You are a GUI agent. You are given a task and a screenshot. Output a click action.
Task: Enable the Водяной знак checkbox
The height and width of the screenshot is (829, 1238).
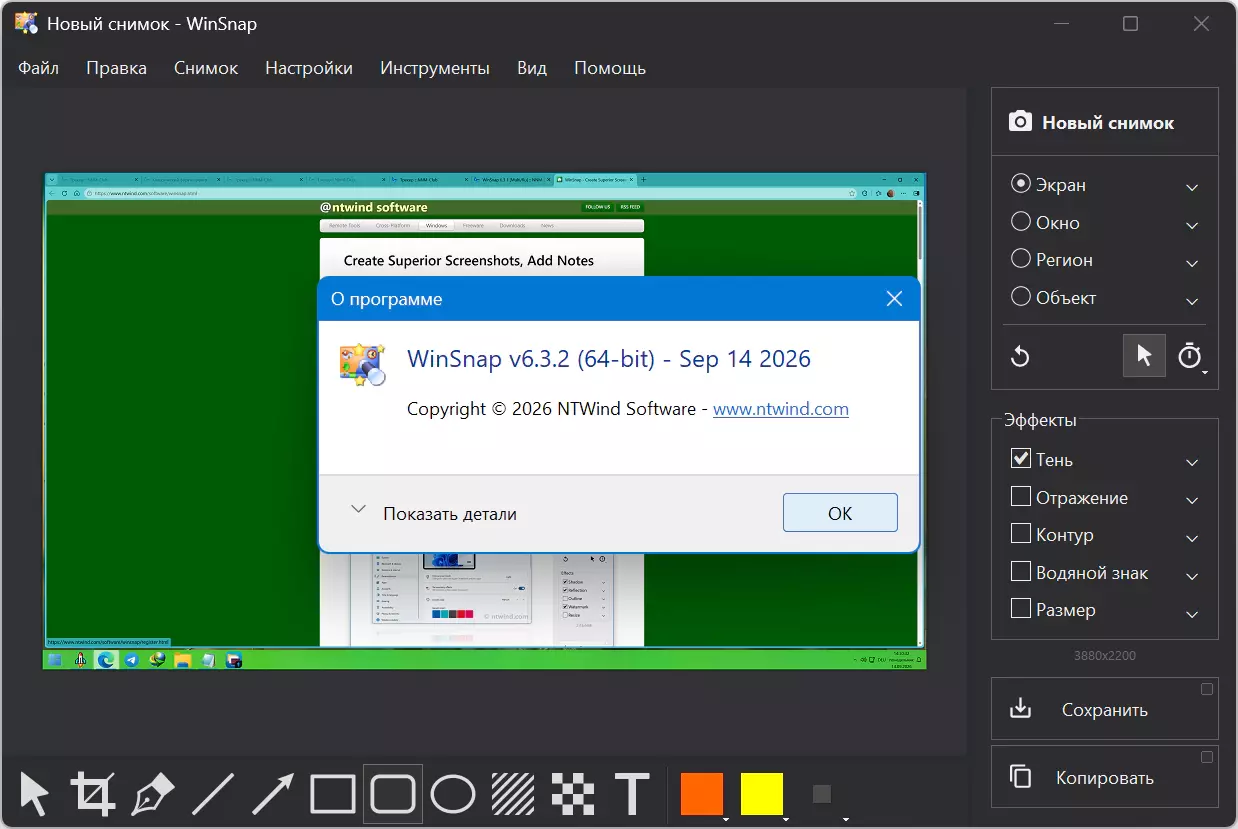click(x=1021, y=571)
